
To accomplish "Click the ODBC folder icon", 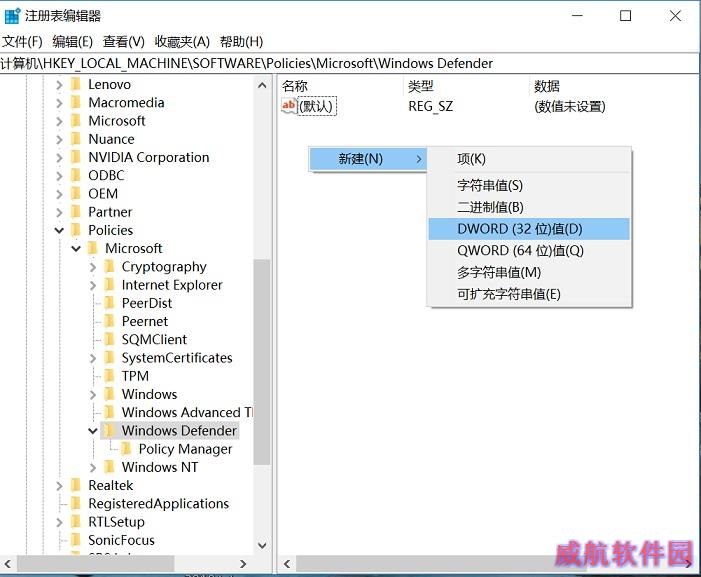I will point(76,175).
